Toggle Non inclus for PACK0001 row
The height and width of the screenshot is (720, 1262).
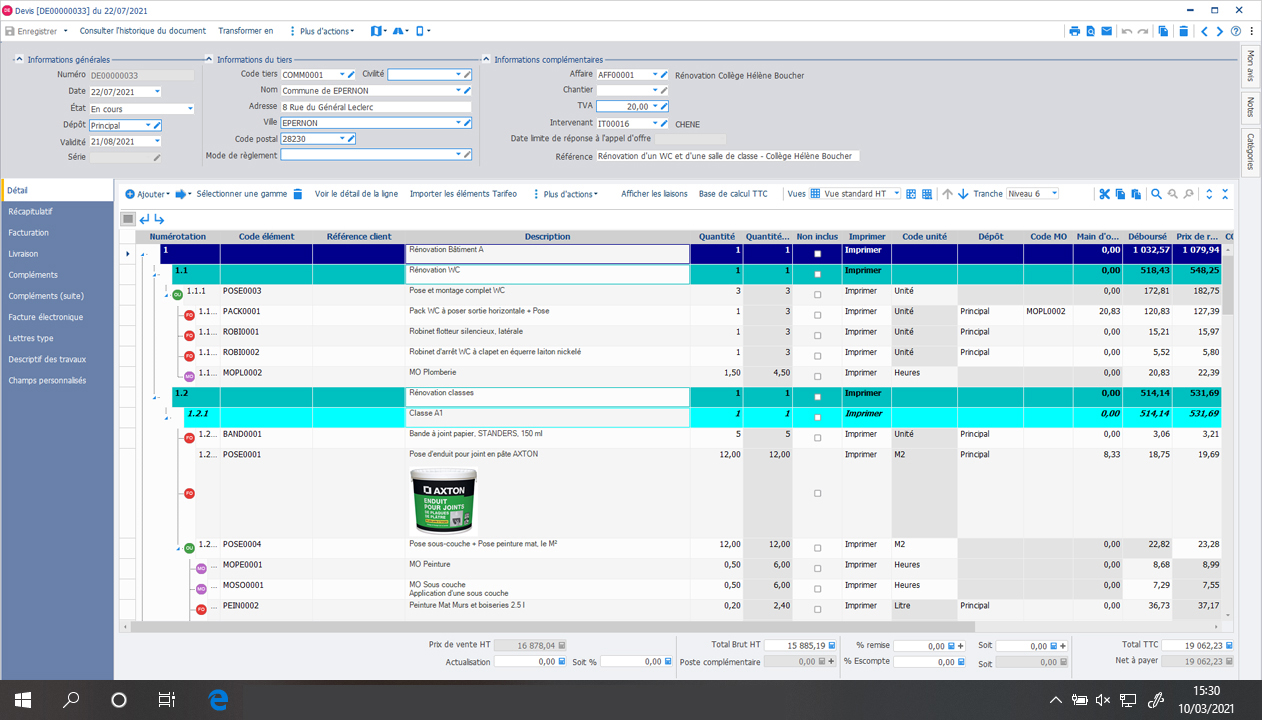click(x=817, y=315)
